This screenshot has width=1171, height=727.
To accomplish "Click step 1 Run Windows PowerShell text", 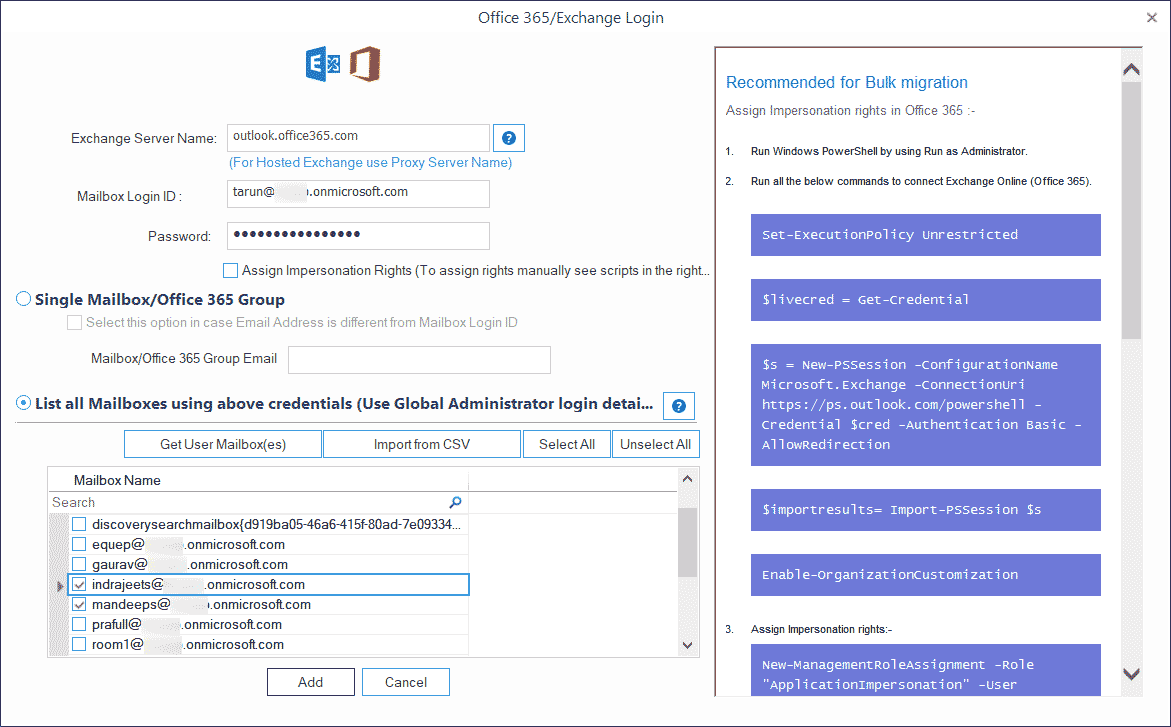I will [889, 152].
